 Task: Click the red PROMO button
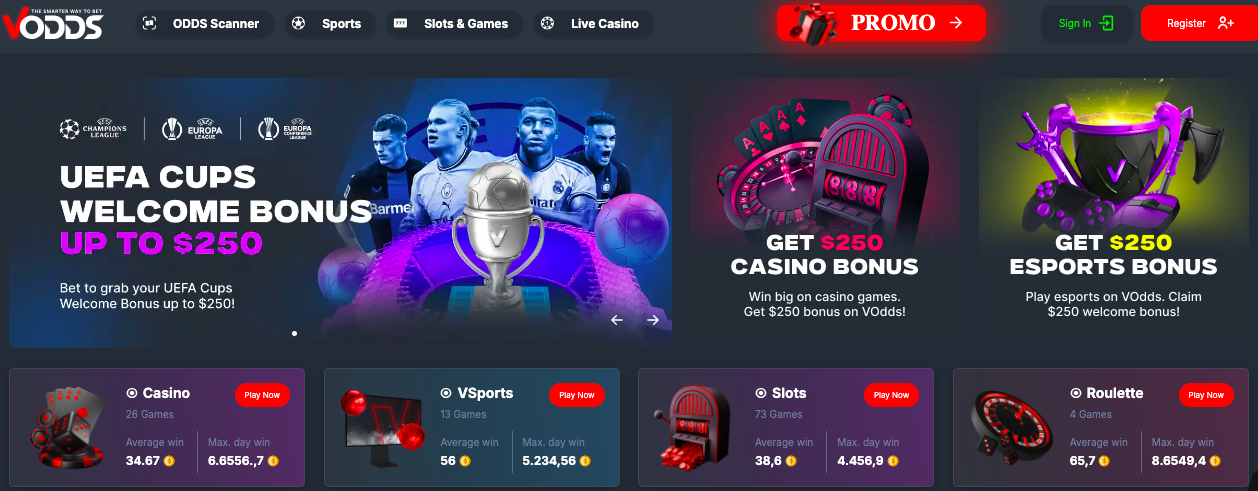881,23
